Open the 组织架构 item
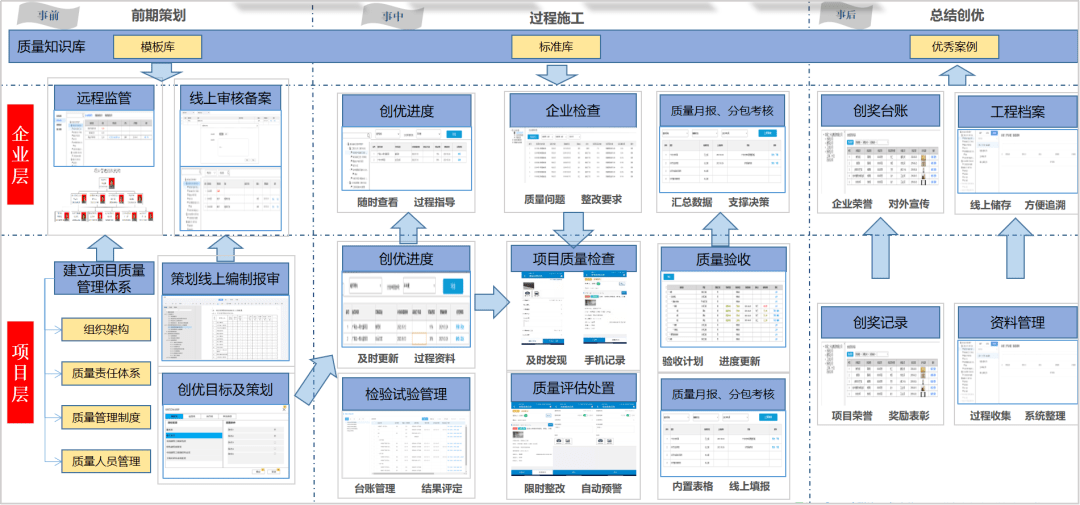Viewport: 1080px width, 505px height. point(107,329)
